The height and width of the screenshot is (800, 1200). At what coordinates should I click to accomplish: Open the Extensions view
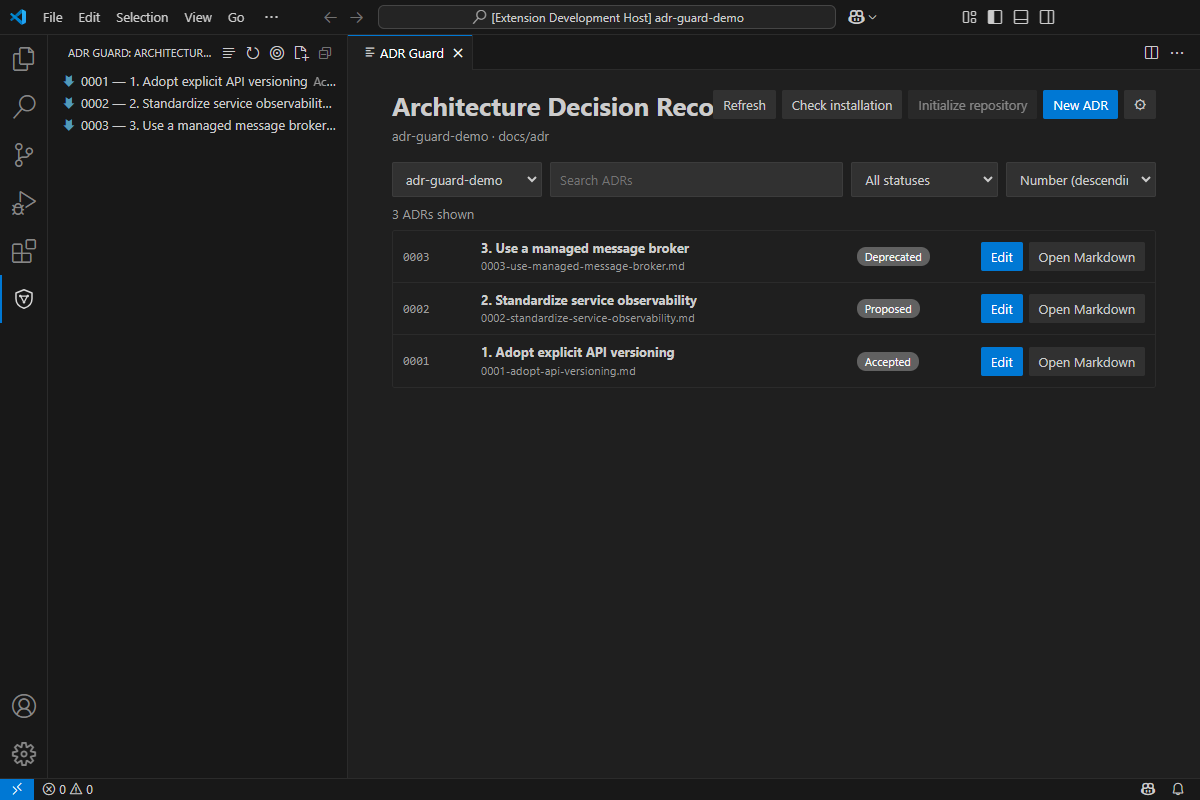coord(24,251)
